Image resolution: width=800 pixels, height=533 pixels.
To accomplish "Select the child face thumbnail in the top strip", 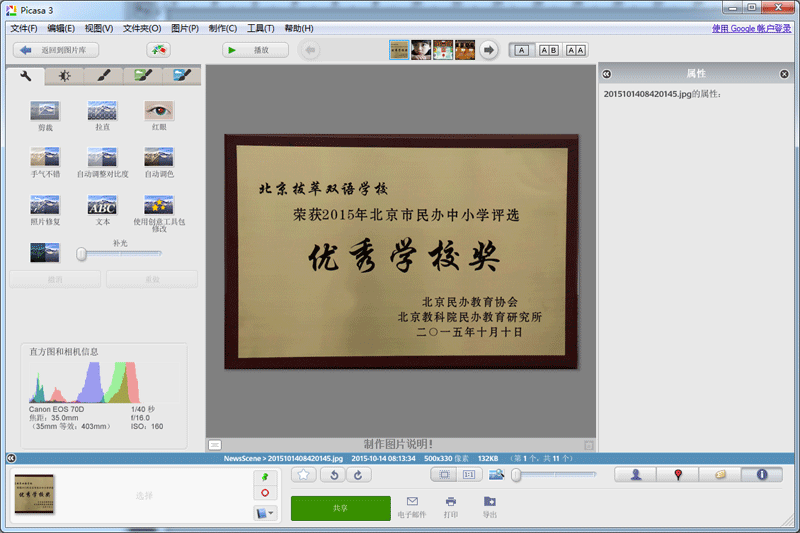I will [x=421, y=50].
